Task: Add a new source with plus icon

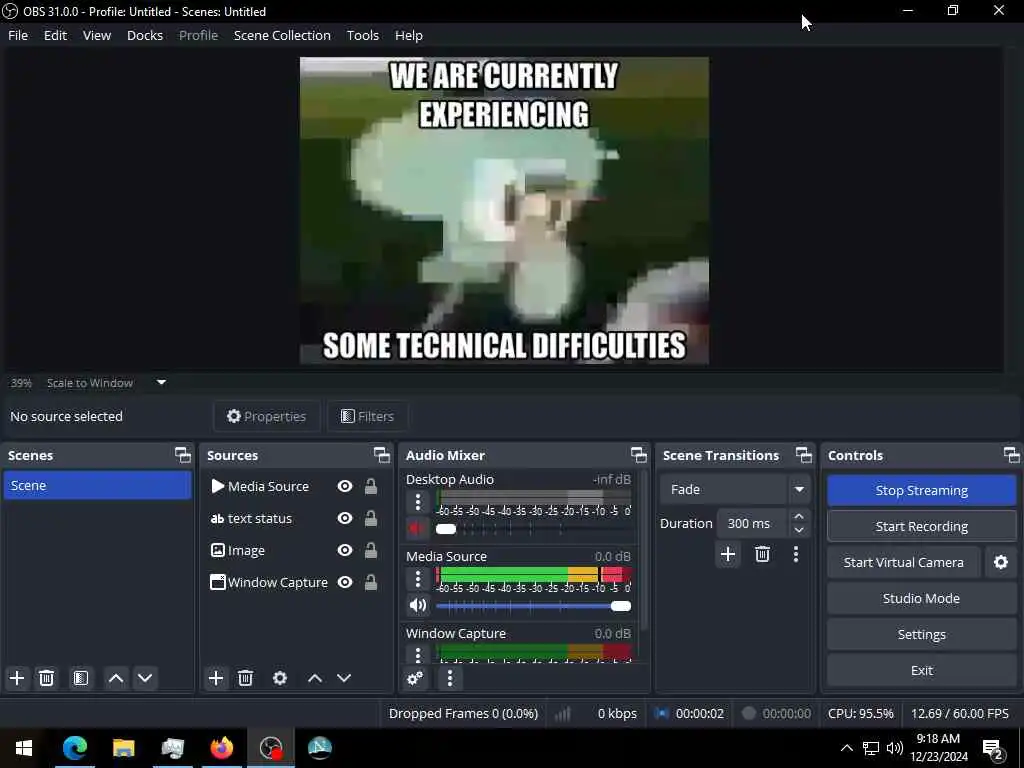Action: click(x=216, y=678)
